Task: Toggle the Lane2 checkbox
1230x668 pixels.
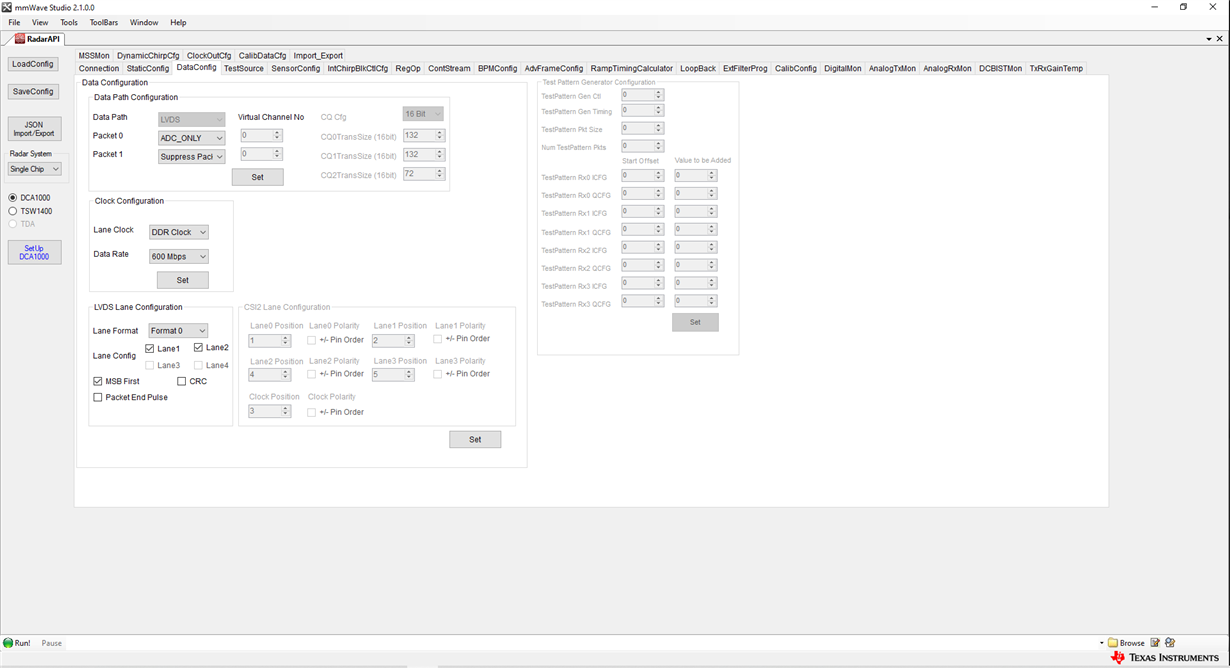Action: pos(198,348)
